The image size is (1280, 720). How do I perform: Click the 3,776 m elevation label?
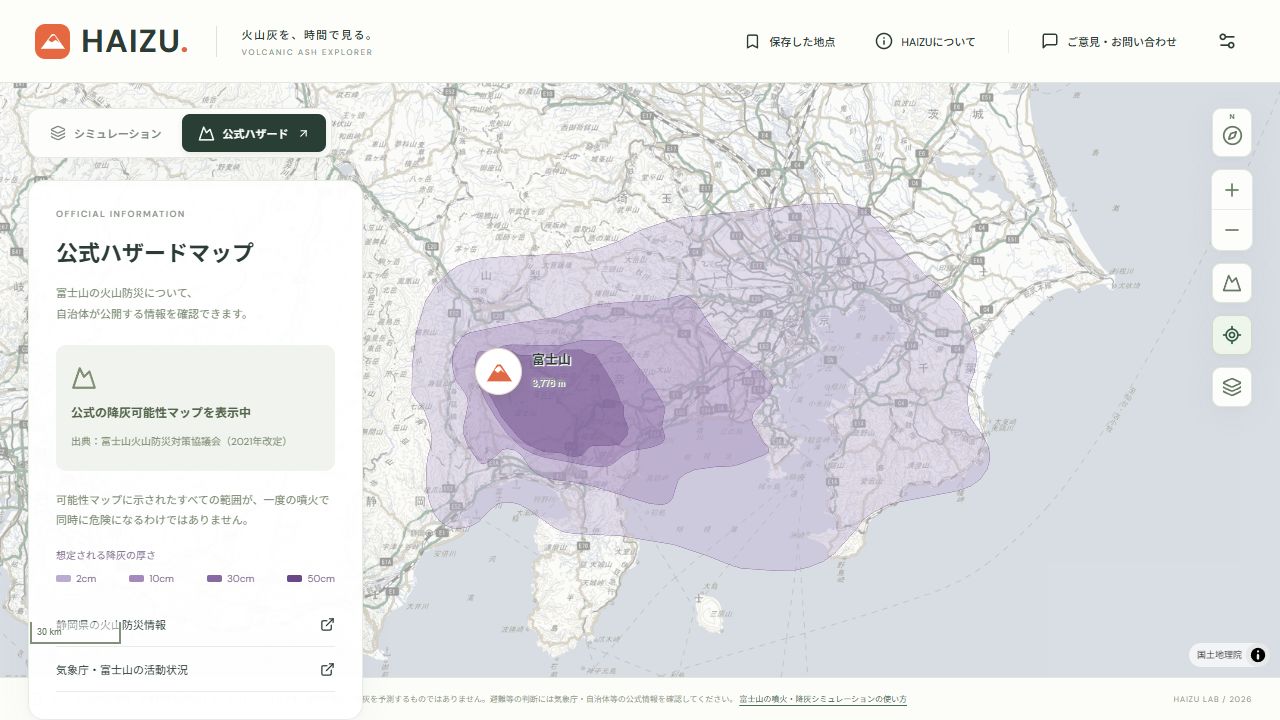[549, 383]
